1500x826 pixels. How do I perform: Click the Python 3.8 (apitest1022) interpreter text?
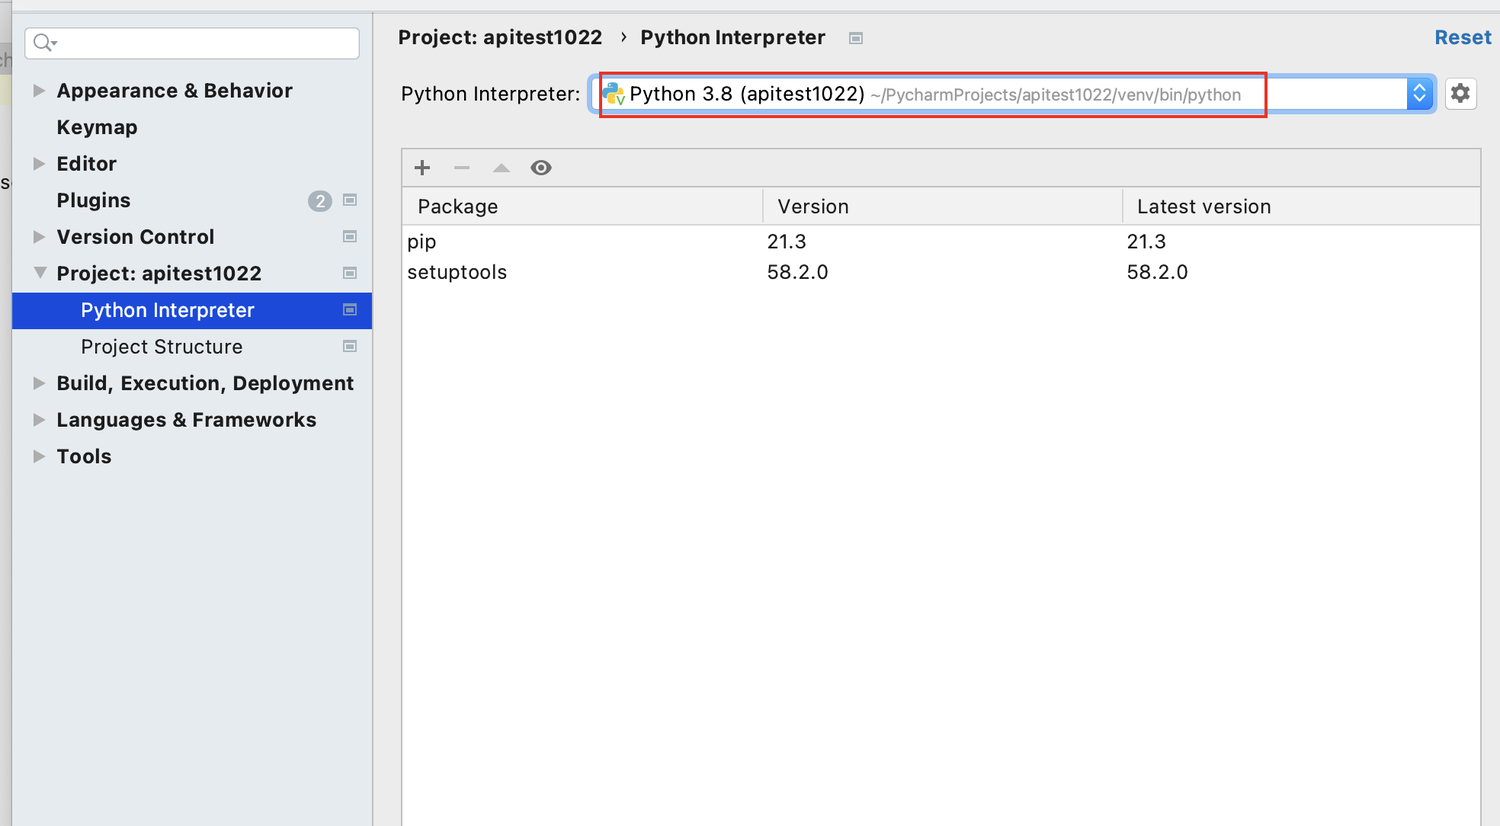coord(747,94)
